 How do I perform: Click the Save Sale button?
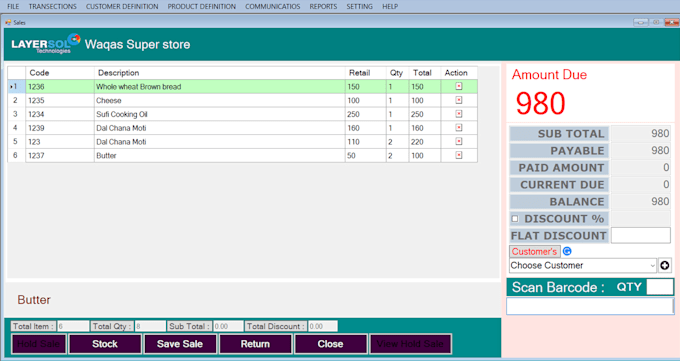click(x=180, y=344)
